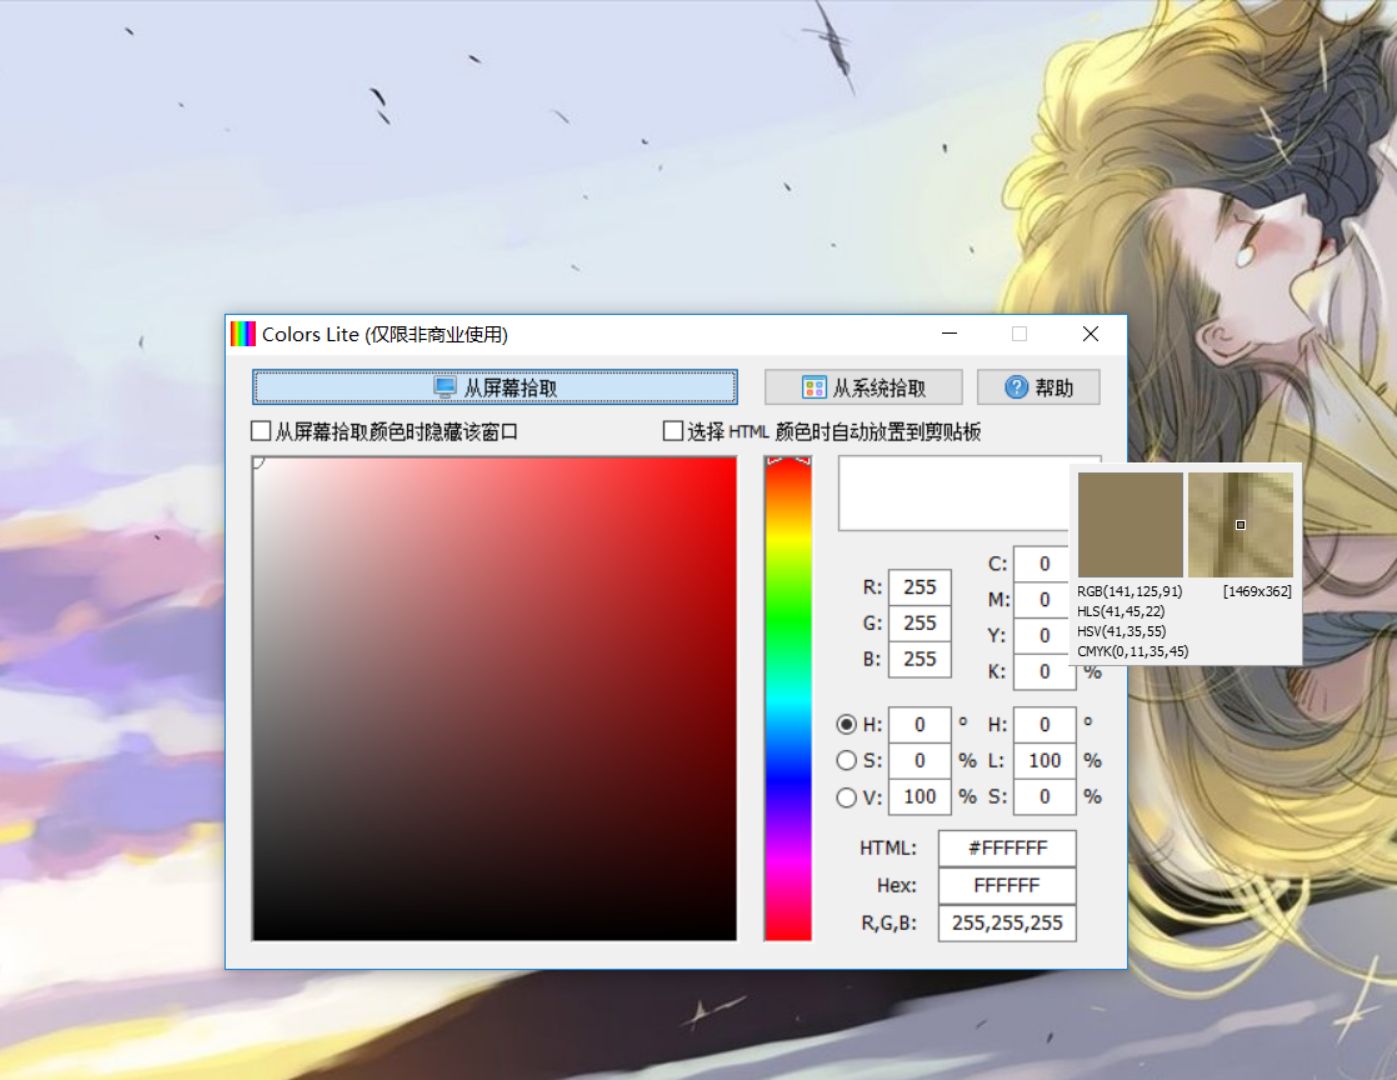
Task: Focus the HSV hue field beside radio H
Action: point(919,725)
